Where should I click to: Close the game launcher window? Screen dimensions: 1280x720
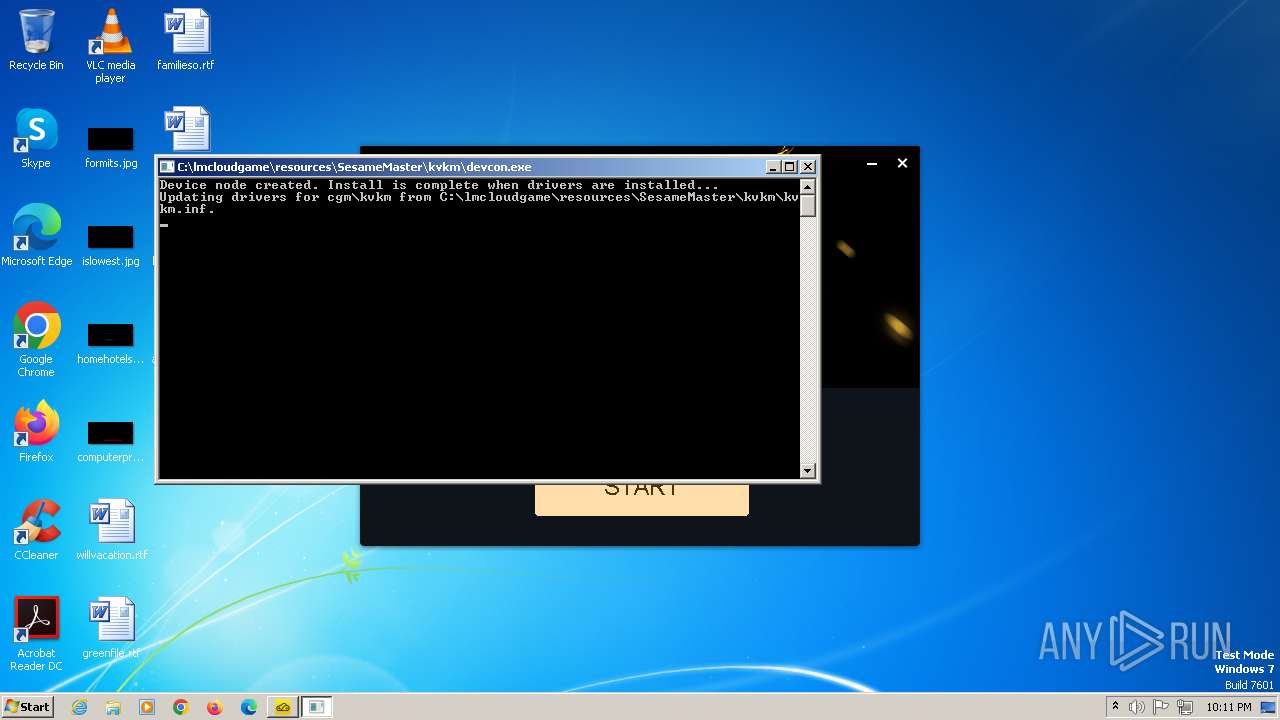click(x=902, y=163)
